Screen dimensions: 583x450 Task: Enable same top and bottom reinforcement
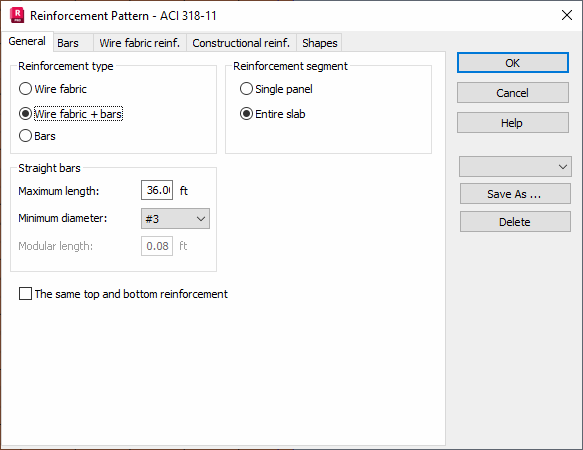pos(25,294)
